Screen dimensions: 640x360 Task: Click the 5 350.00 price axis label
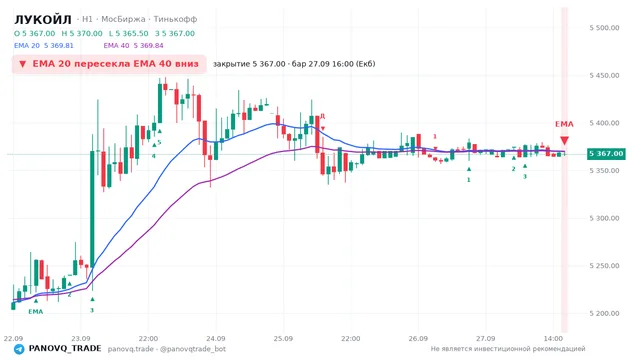click(x=604, y=171)
